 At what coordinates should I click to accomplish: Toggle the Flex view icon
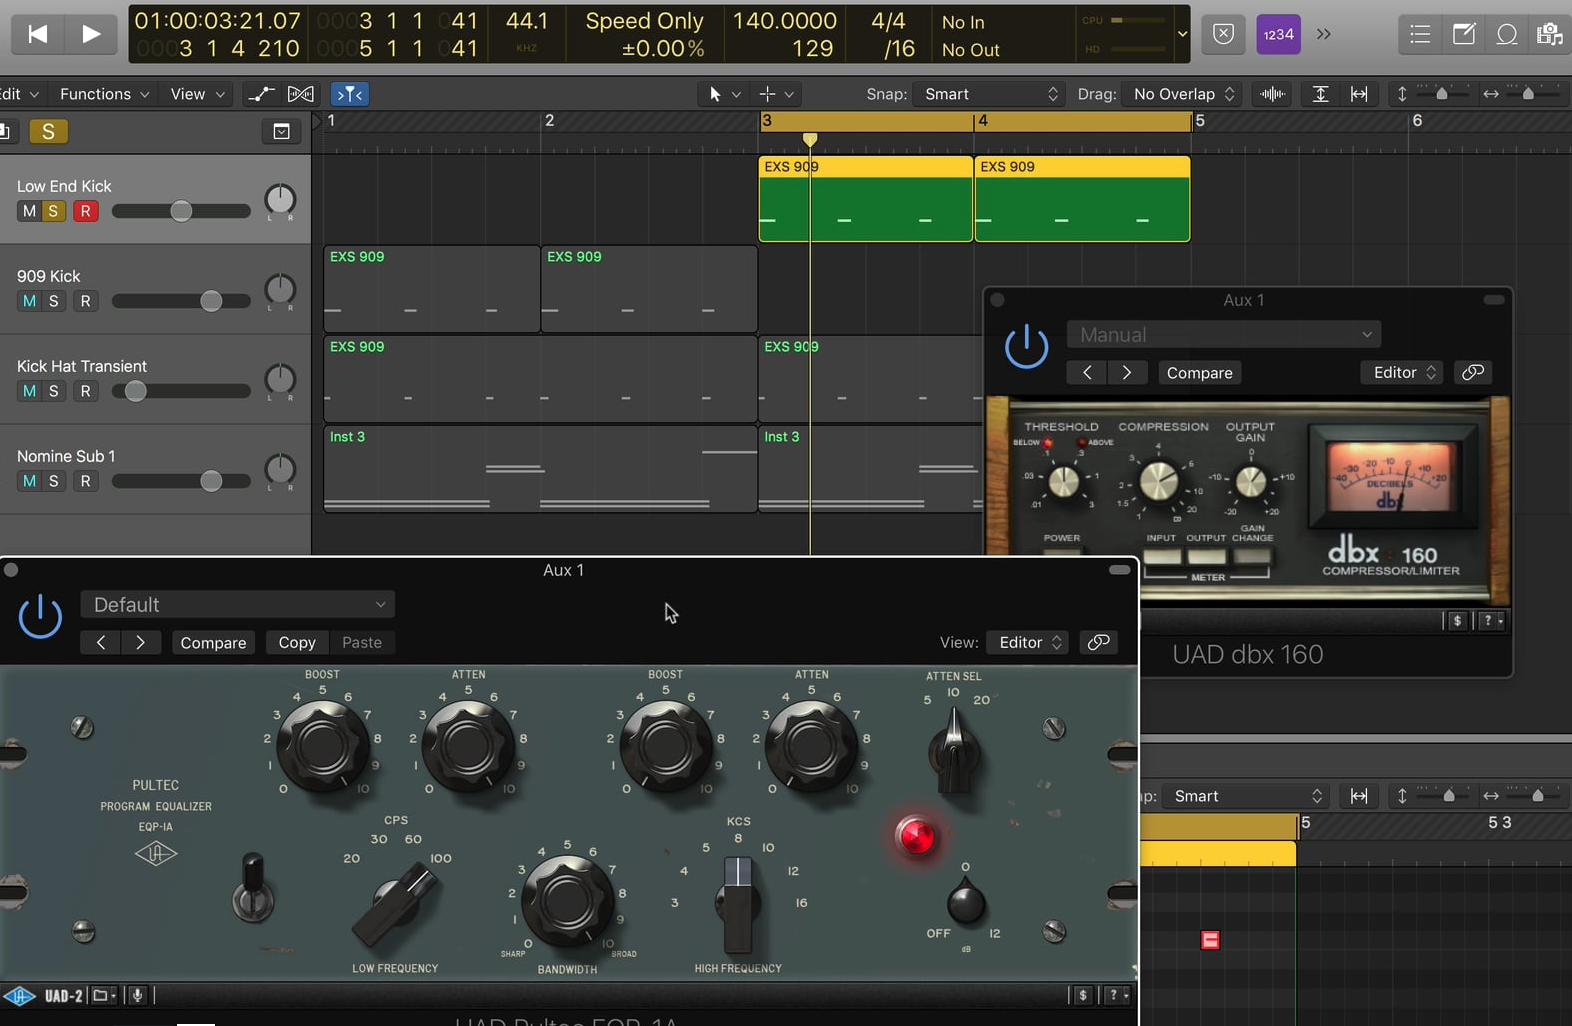click(x=301, y=94)
